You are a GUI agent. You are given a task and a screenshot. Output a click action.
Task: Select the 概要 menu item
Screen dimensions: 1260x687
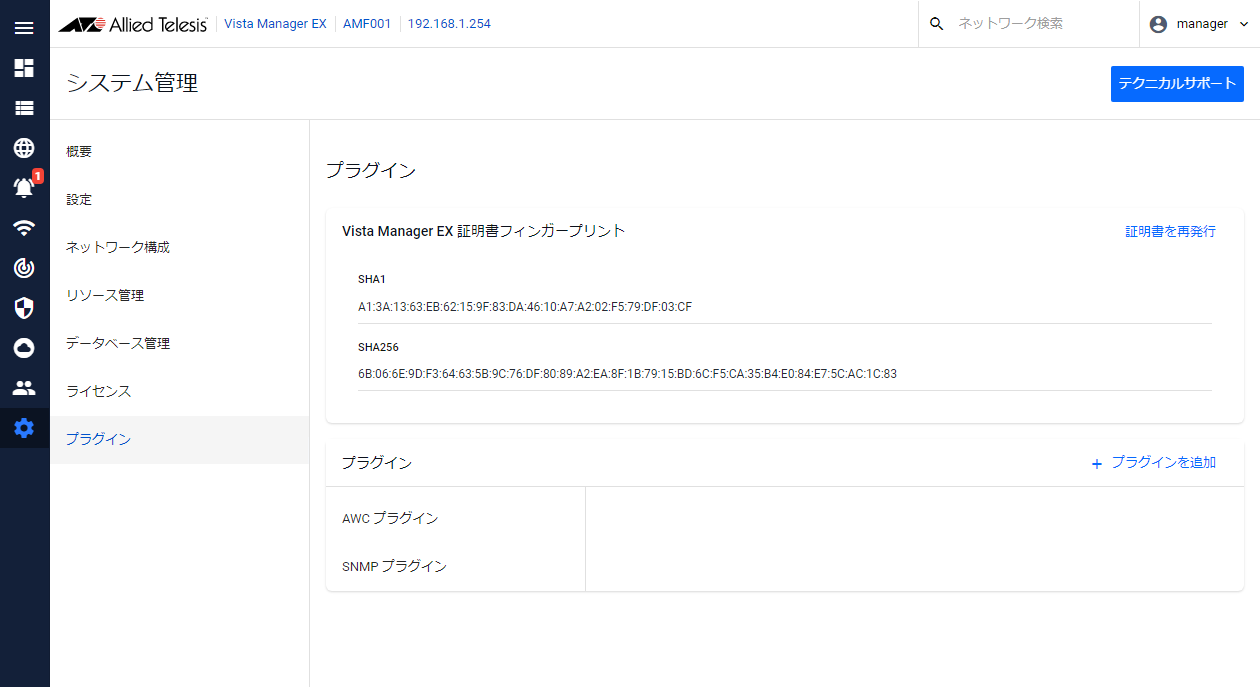tap(79, 152)
